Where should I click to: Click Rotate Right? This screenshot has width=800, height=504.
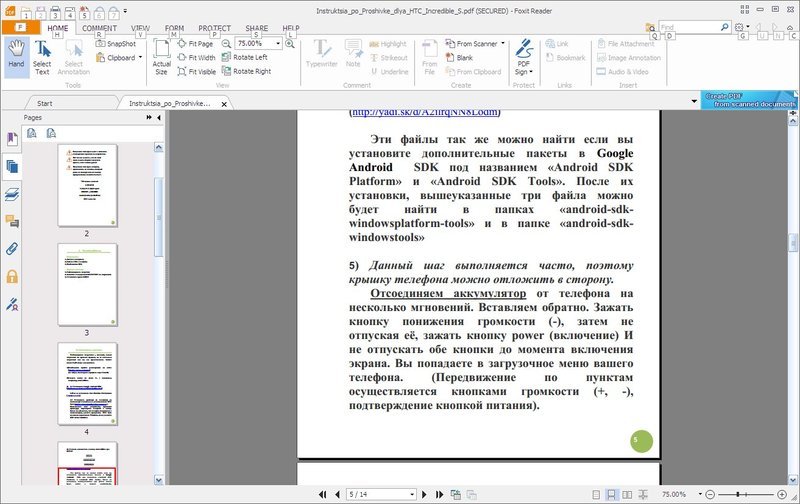246,71
